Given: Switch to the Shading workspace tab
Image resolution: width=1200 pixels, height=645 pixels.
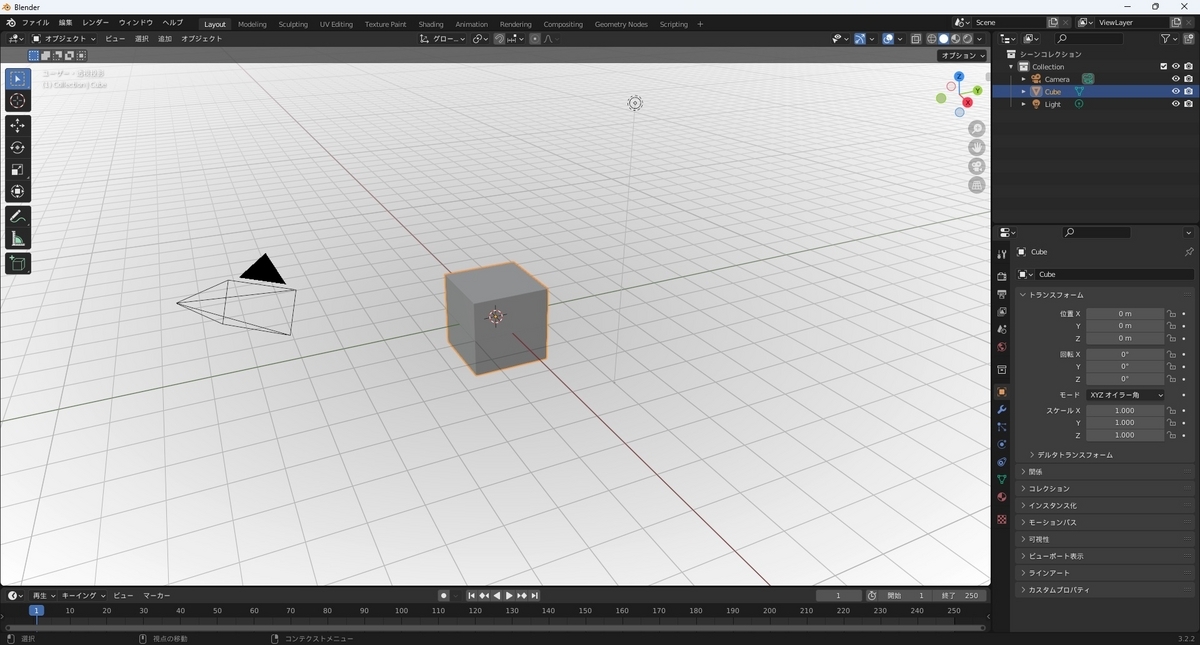Looking at the screenshot, I should [x=431, y=24].
